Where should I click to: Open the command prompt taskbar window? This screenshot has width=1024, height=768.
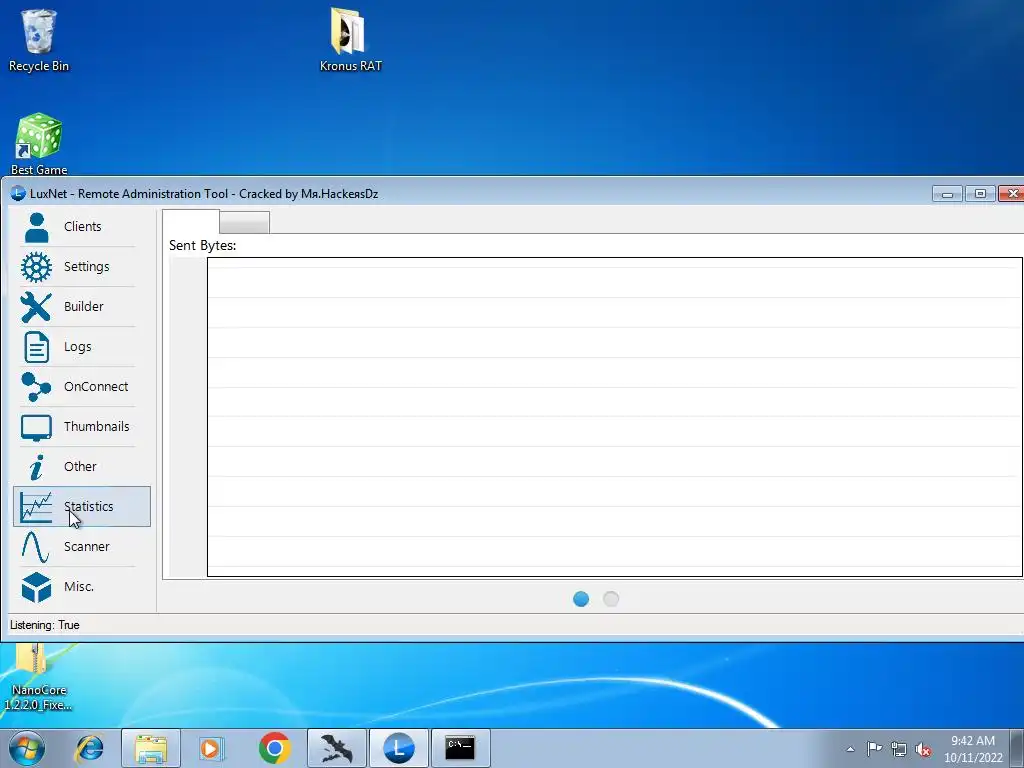point(460,748)
